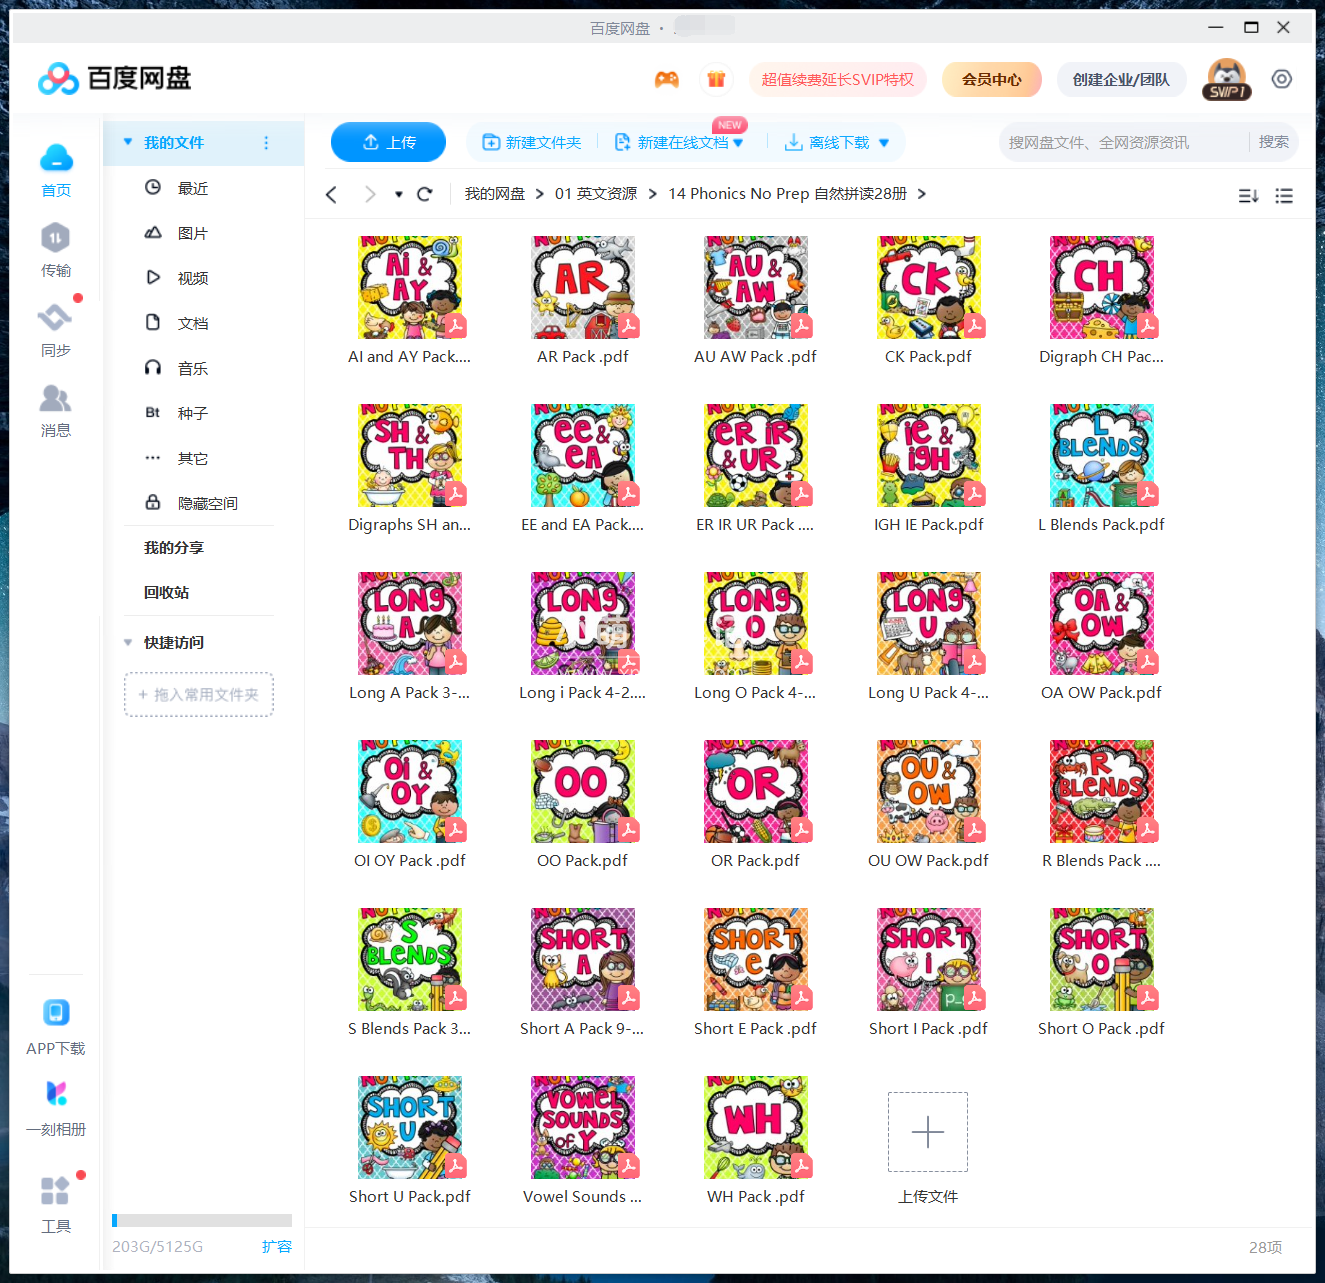Refresh the current folder view

coord(424,193)
